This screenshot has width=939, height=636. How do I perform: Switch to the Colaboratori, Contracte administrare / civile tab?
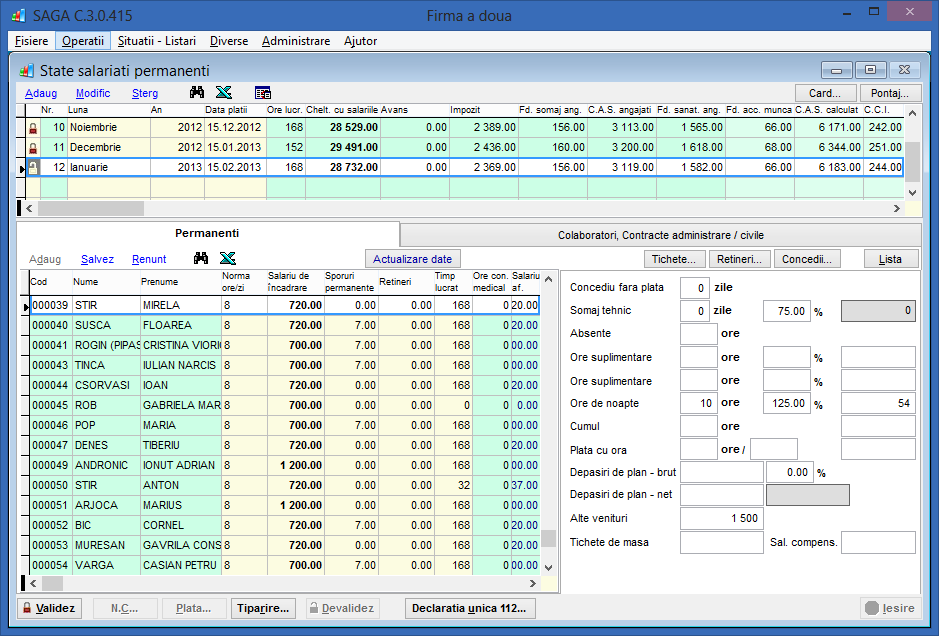click(x=660, y=235)
